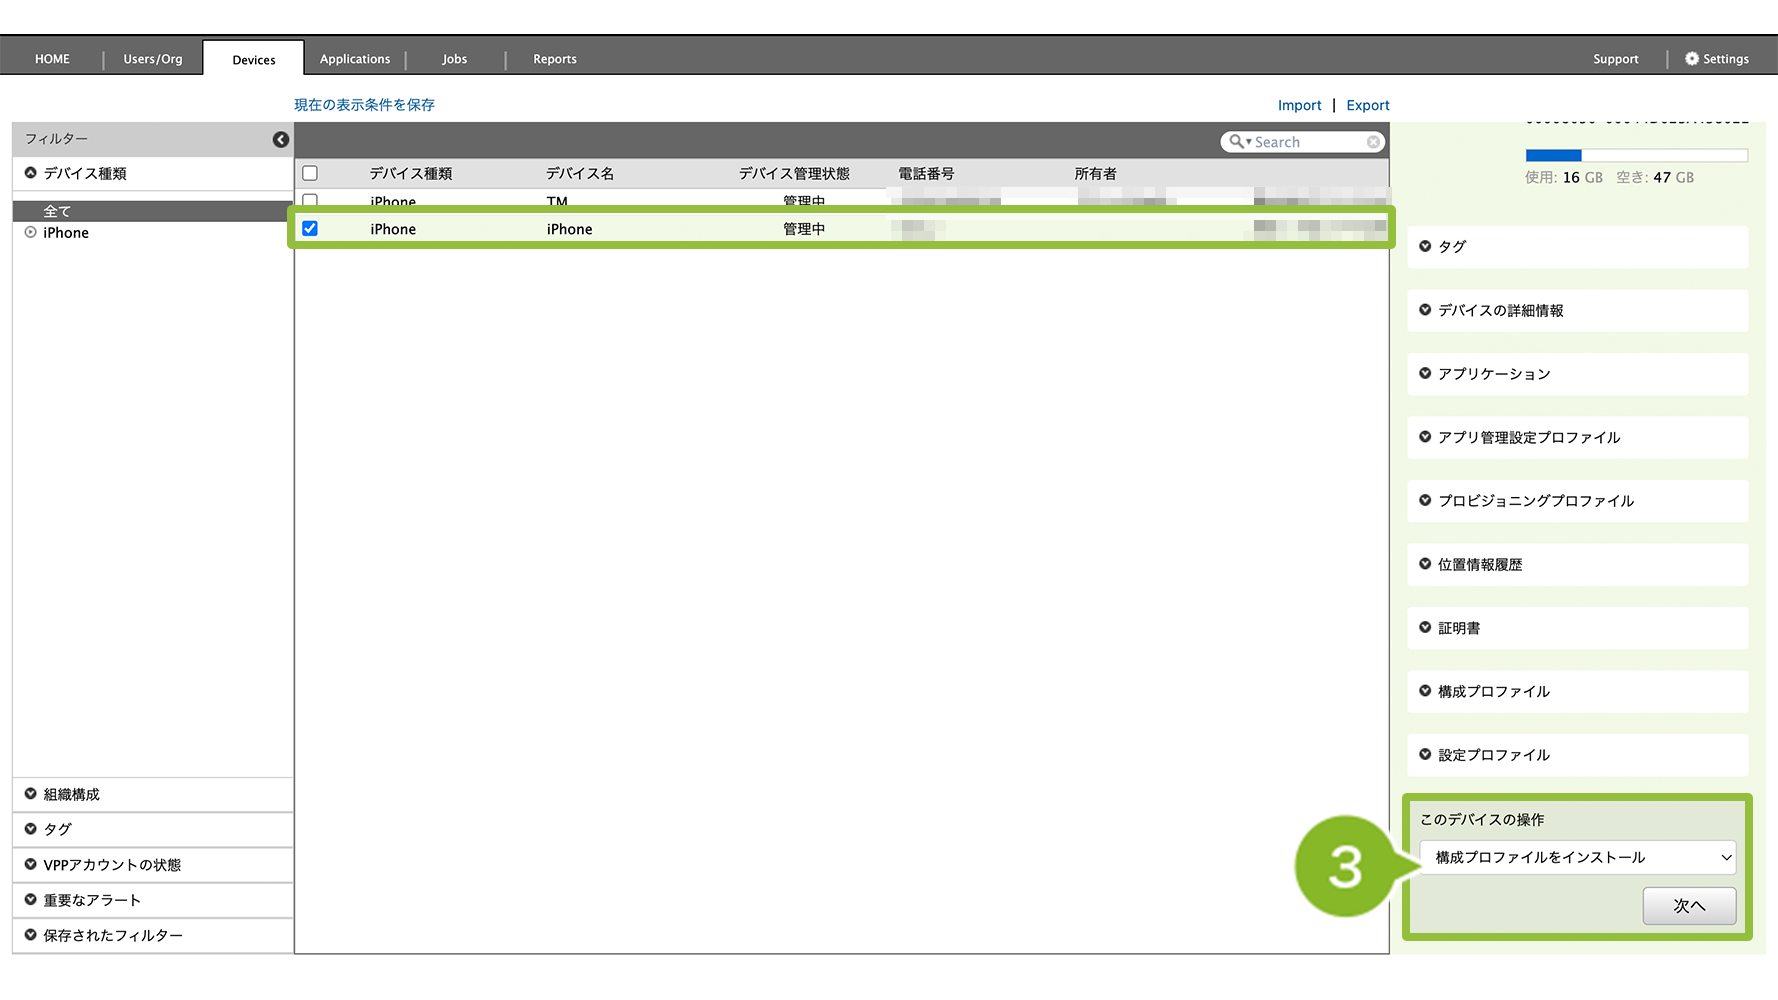
Task: Sort by デバイス管理状態 column header
Action: [794, 173]
